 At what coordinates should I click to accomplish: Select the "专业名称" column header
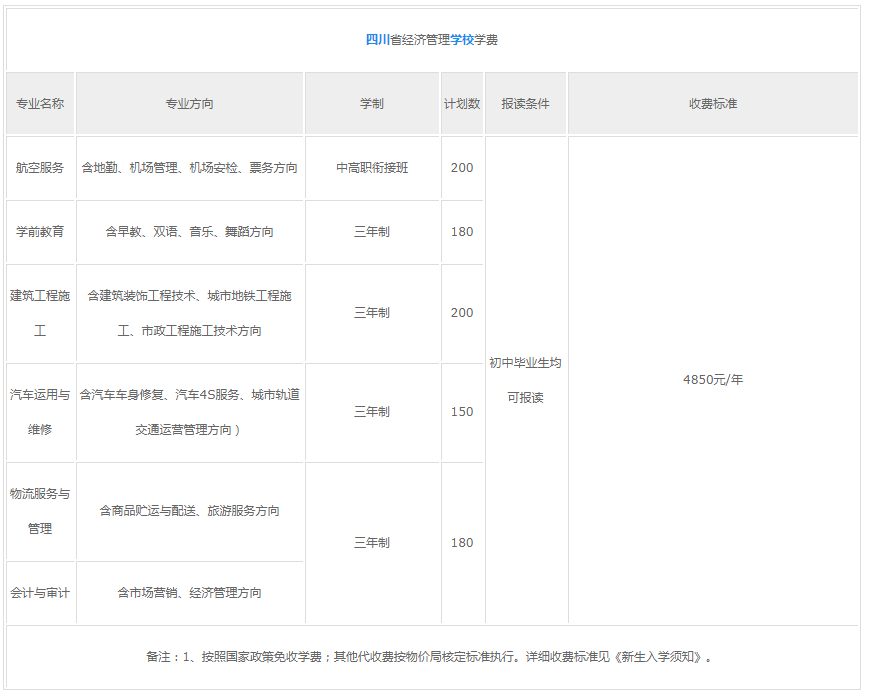[40, 104]
